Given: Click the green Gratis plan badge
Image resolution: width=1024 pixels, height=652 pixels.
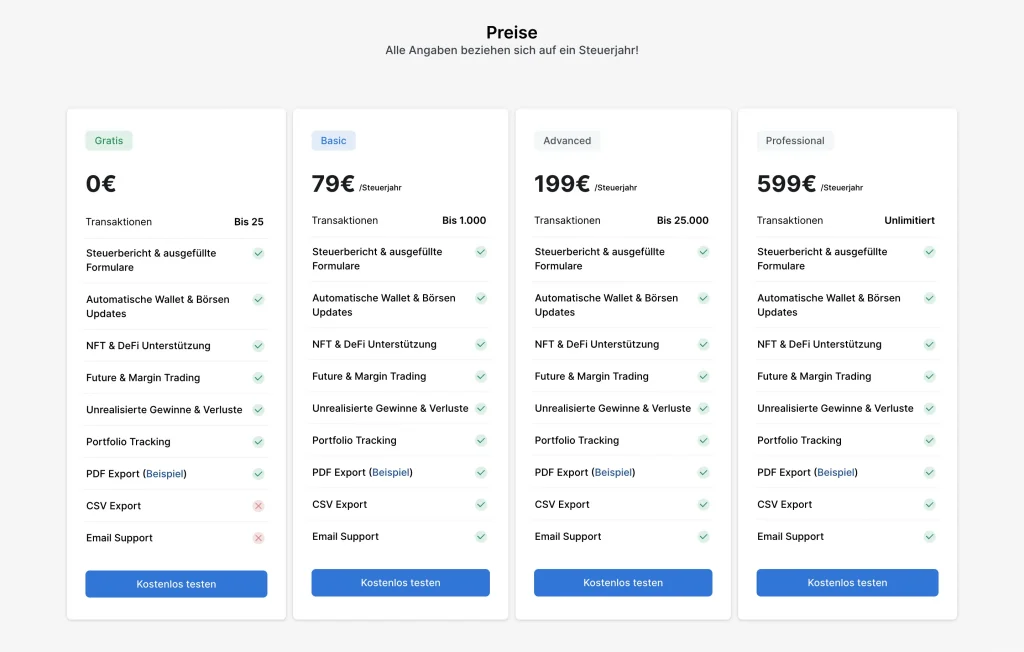Looking at the screenshot, I should [109, 141].
